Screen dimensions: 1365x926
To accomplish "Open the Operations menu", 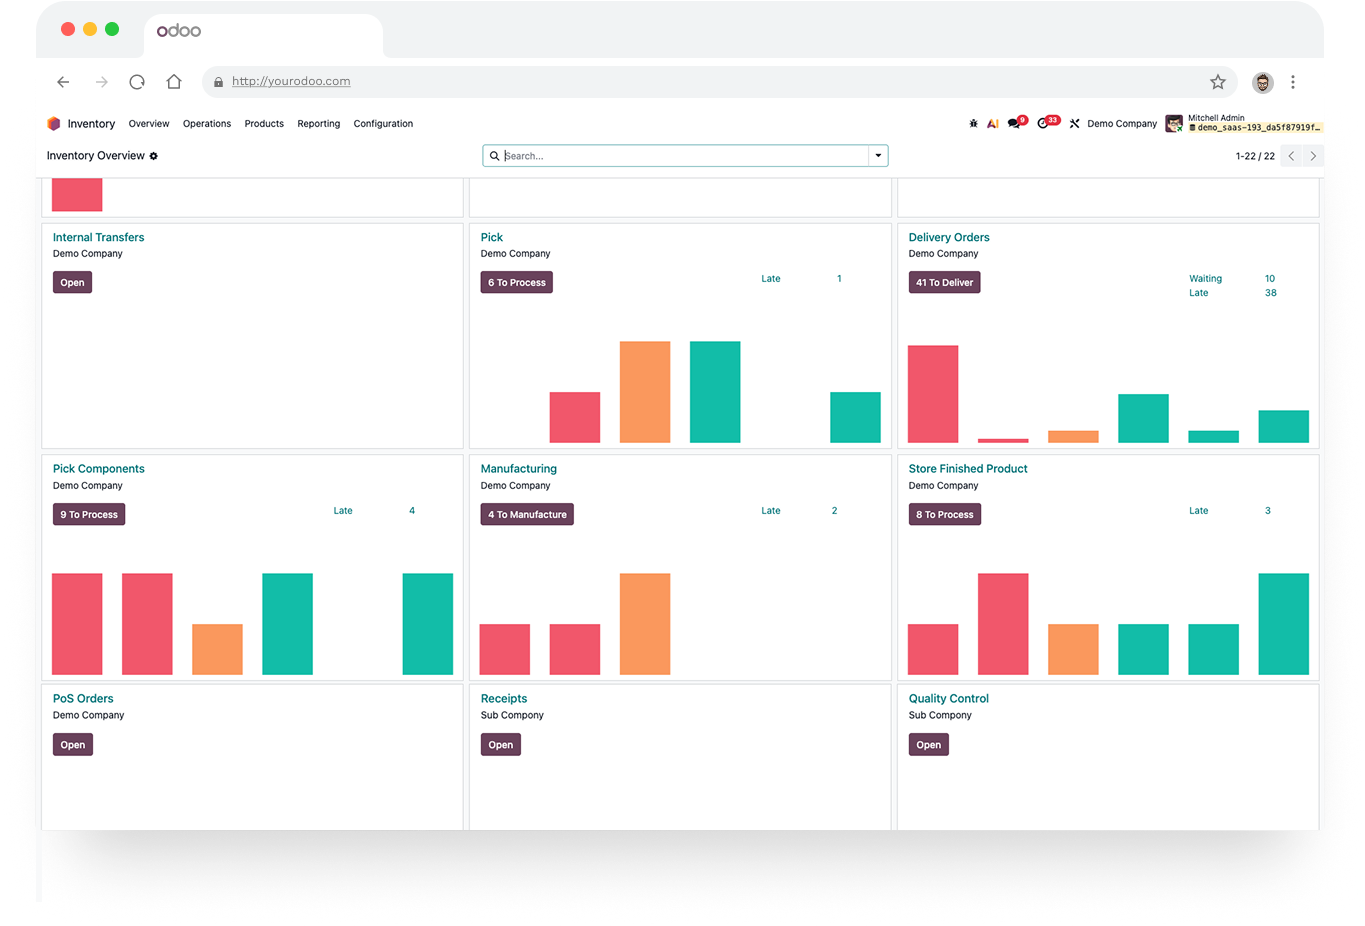I will coord(207,124).
